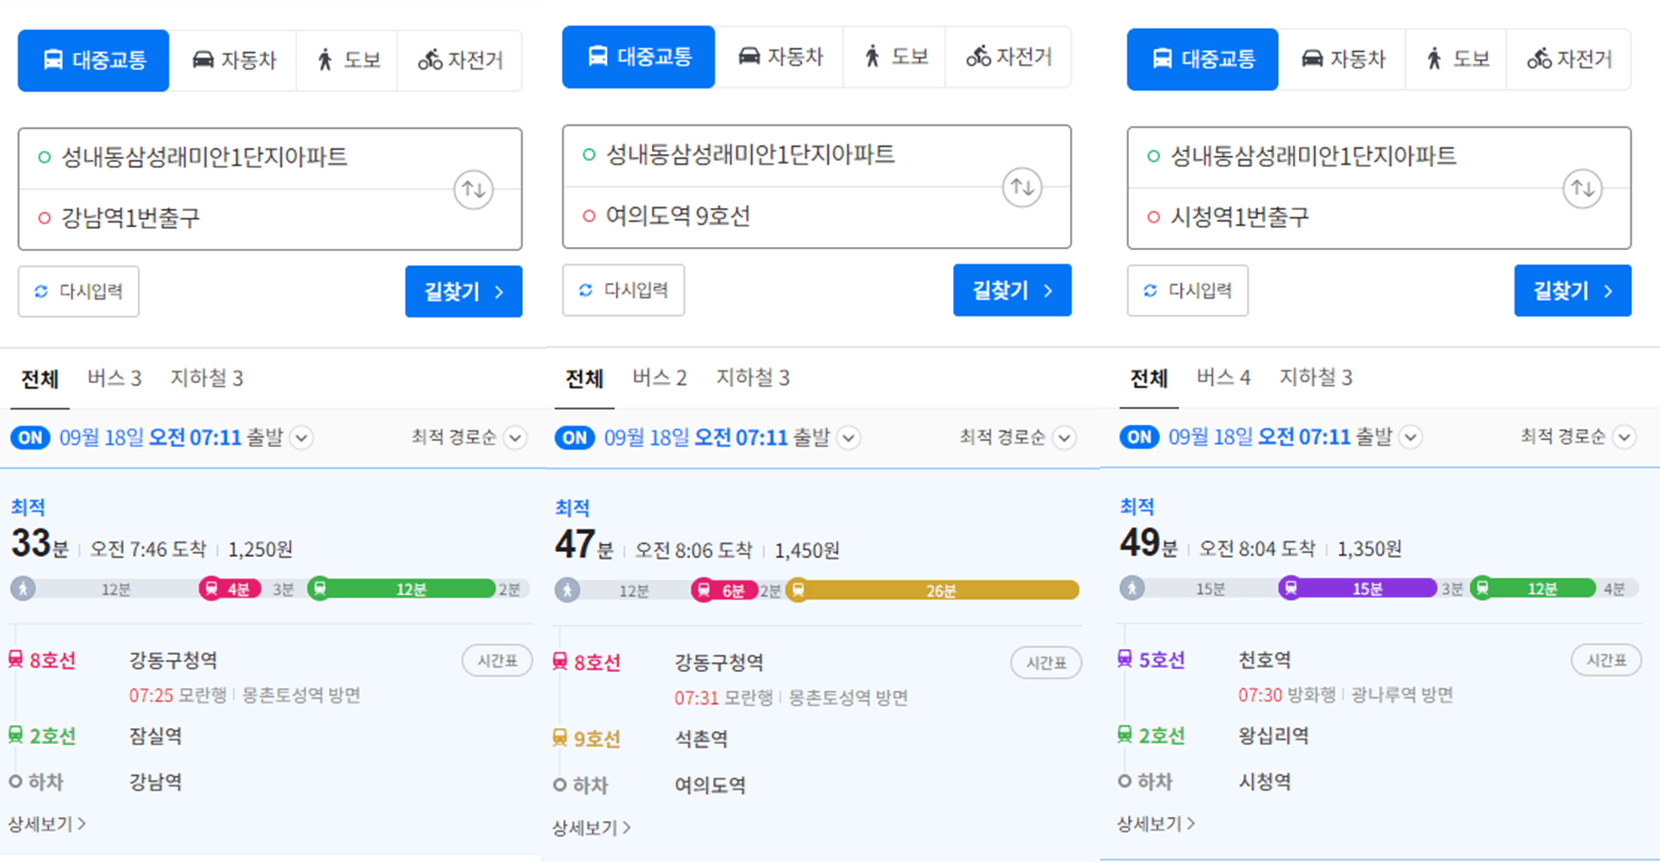Swap origin and destination in the 시청역1번출구 panel
1660x862 pixels.
point(1582,188)
